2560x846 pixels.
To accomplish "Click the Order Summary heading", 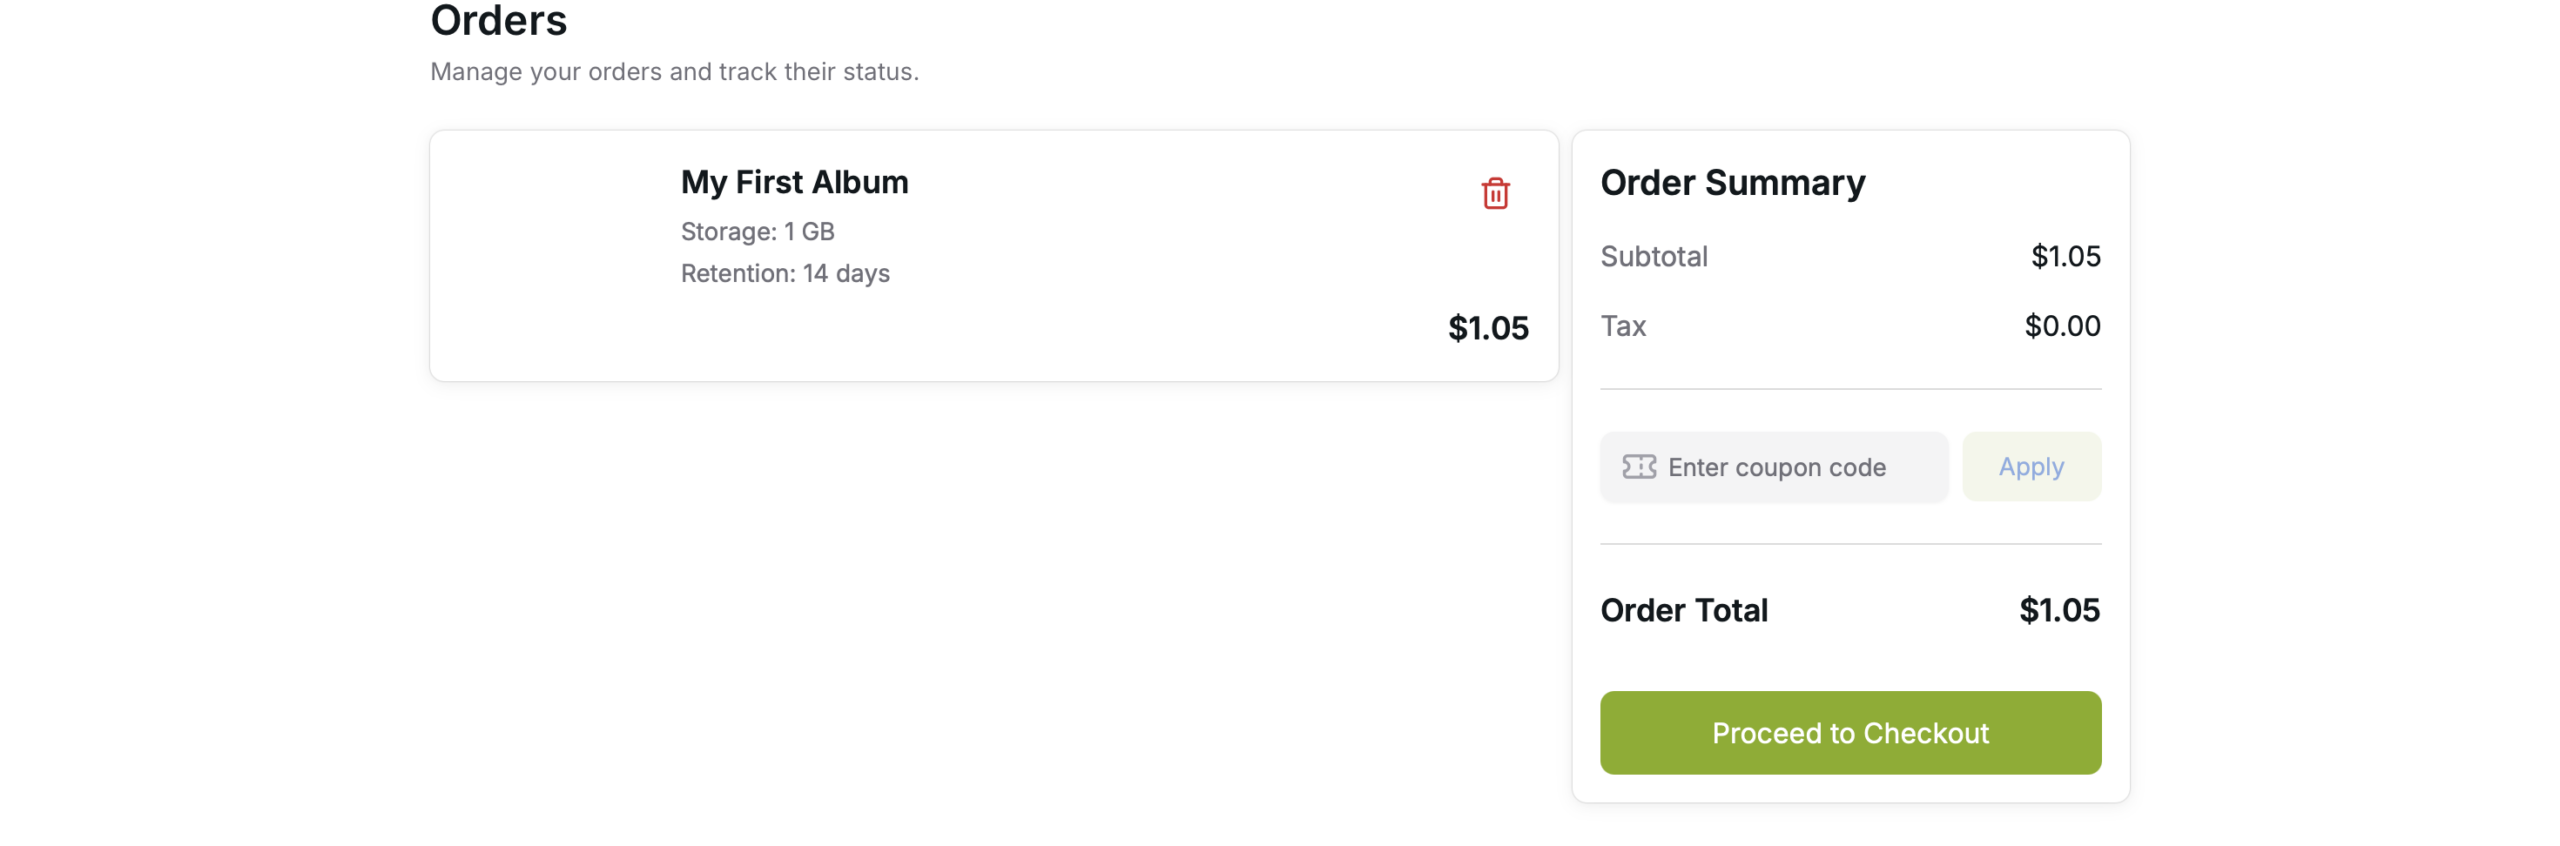I will click(1732, 183).
